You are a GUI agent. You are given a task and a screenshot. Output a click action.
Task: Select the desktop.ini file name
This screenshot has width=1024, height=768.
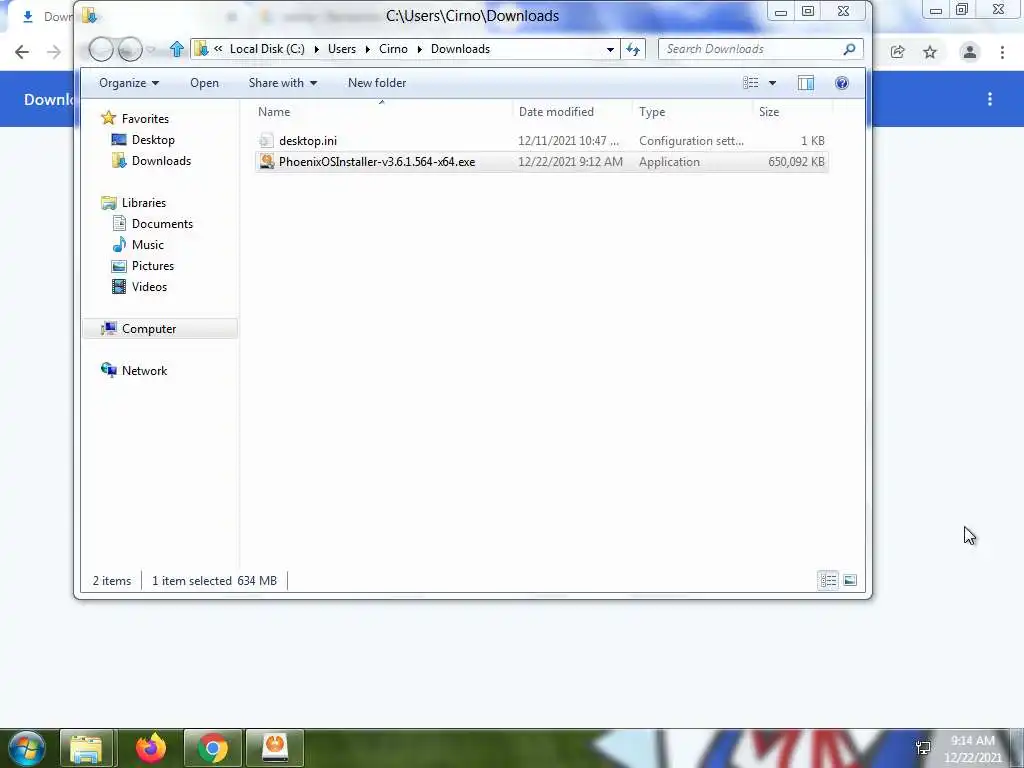coord(308,140)
